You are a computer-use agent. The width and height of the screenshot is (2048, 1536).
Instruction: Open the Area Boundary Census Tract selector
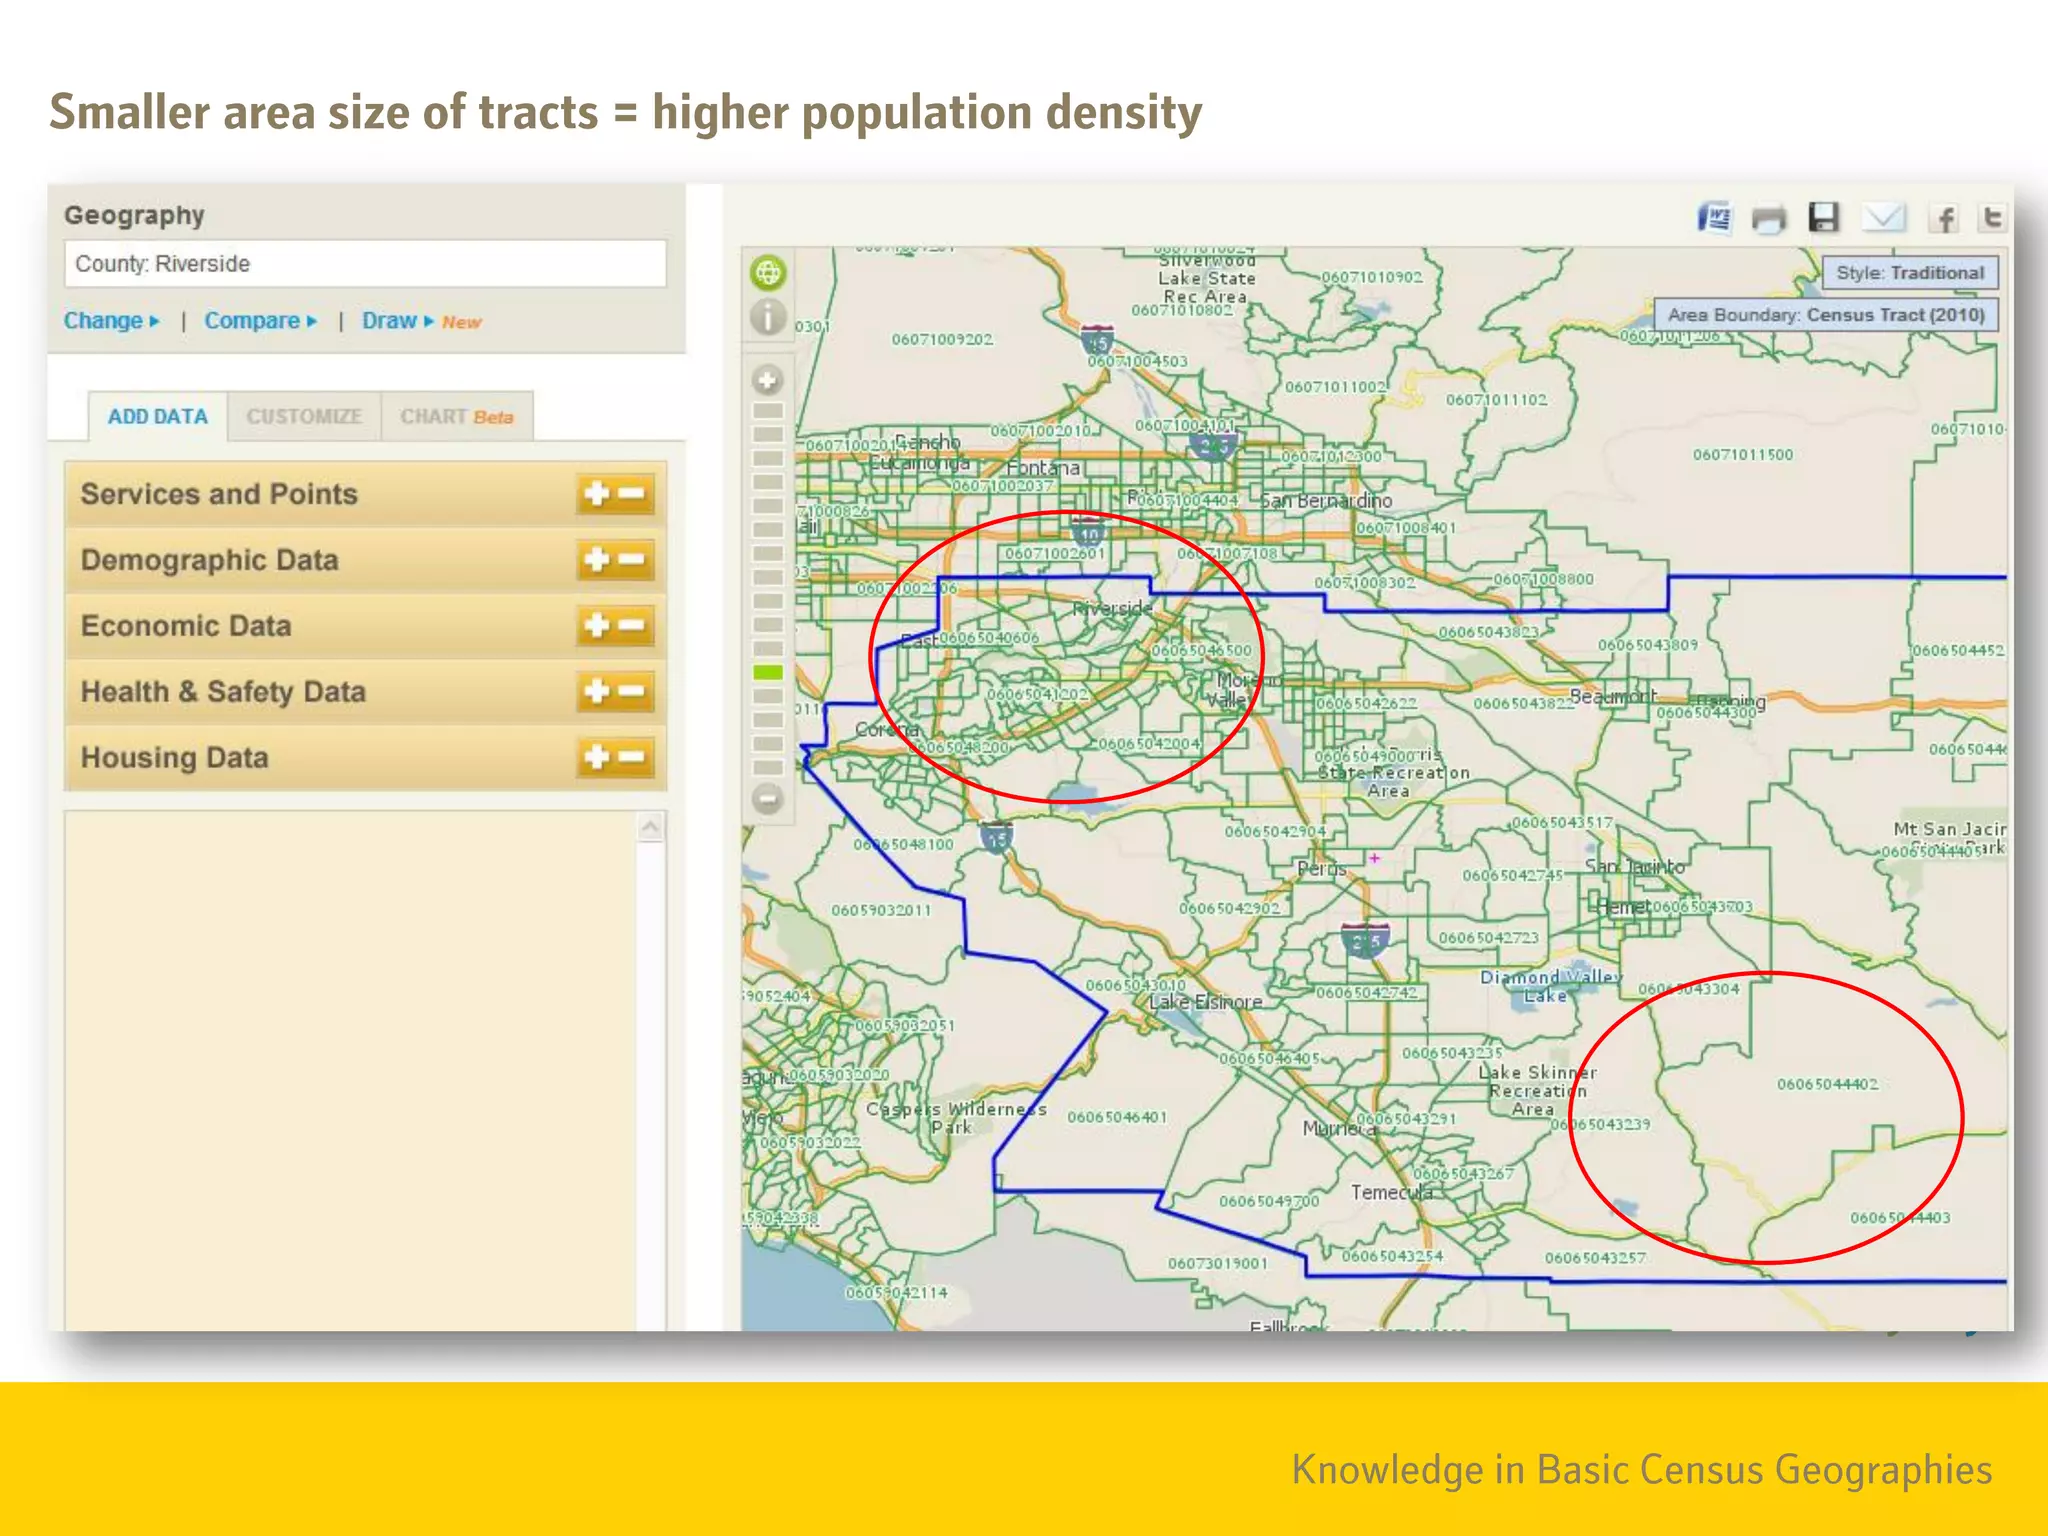point(1825,315)
